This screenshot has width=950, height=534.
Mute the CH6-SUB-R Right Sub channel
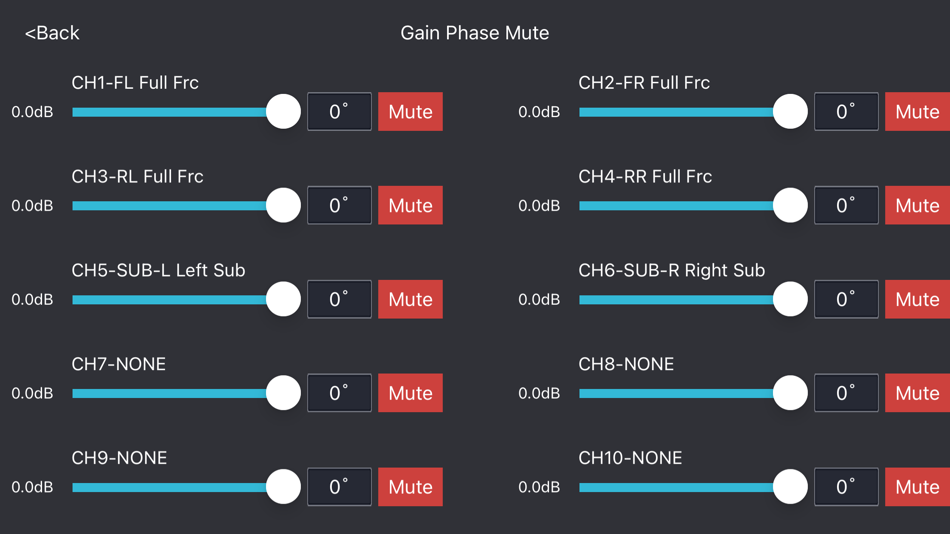click(x=917, y=299)
